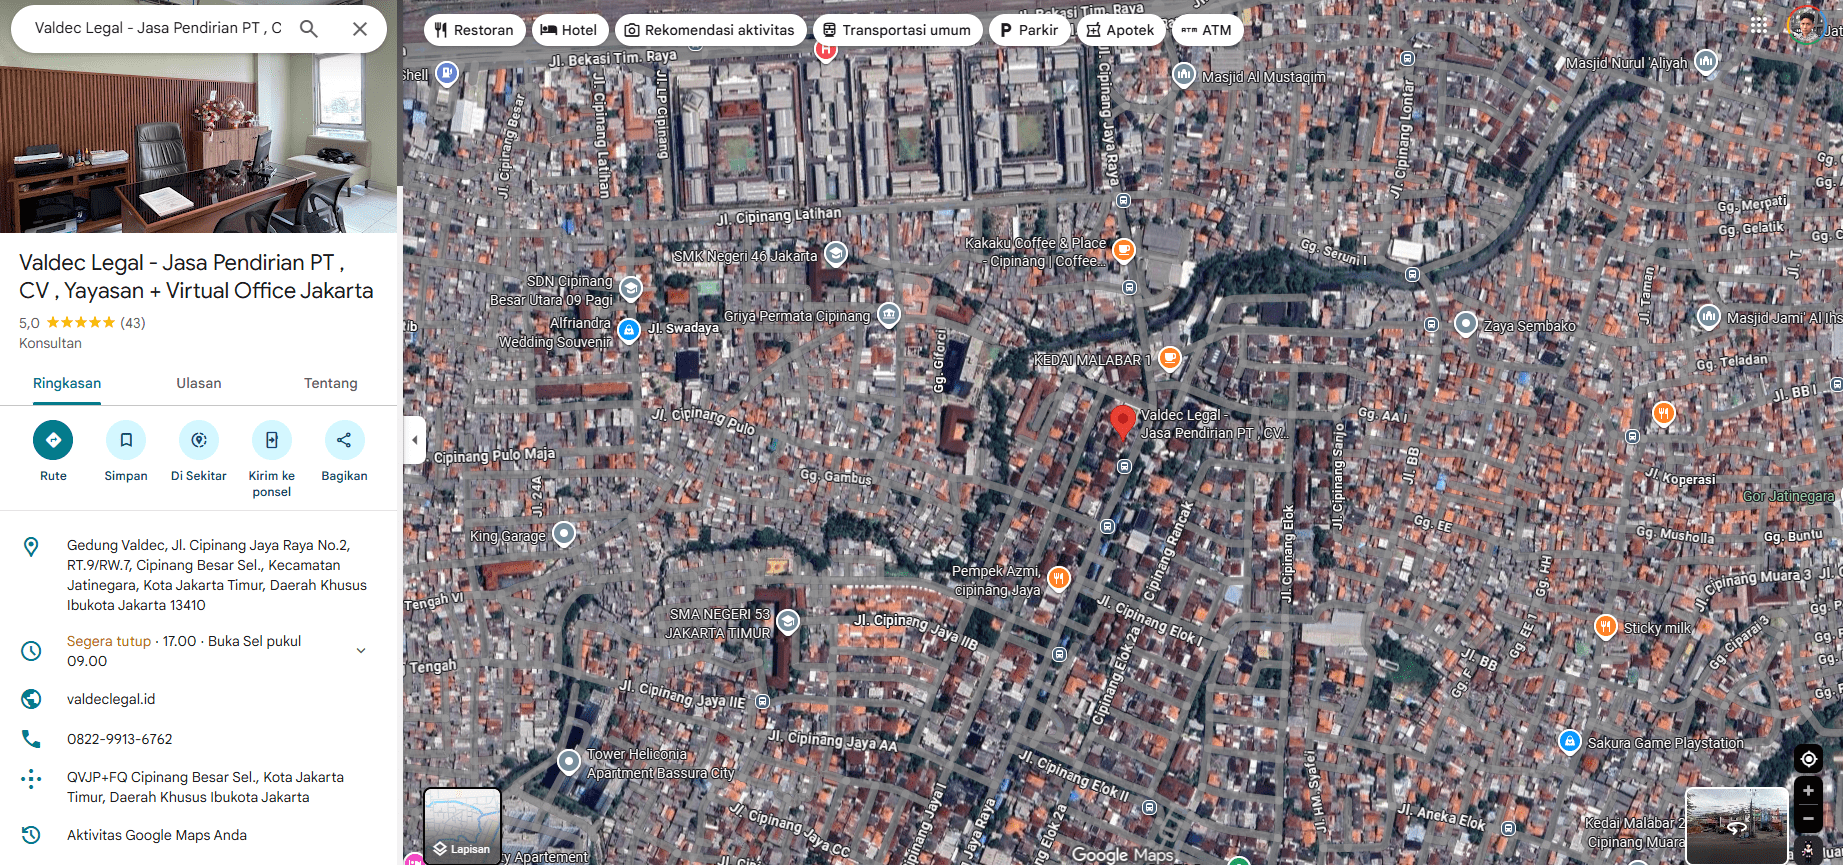The height and width of the screenshot is (865, 1843).
Task: Select the Masjid Jami' Al Ihs marker
Action: pyautogui.click(x=1708, y=317)
